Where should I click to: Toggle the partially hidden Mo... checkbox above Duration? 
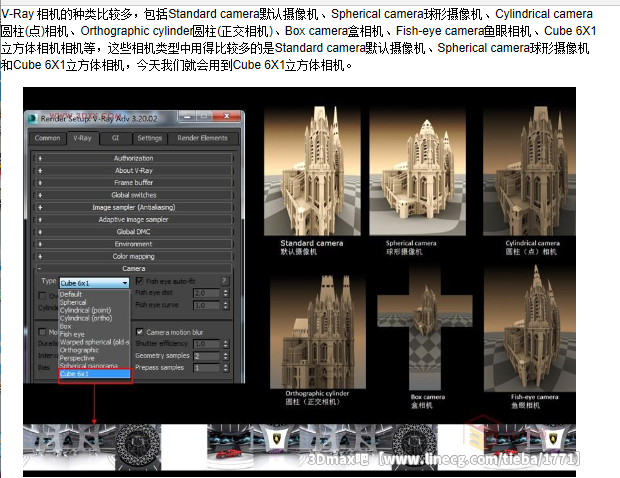click(x=42, y=331)
